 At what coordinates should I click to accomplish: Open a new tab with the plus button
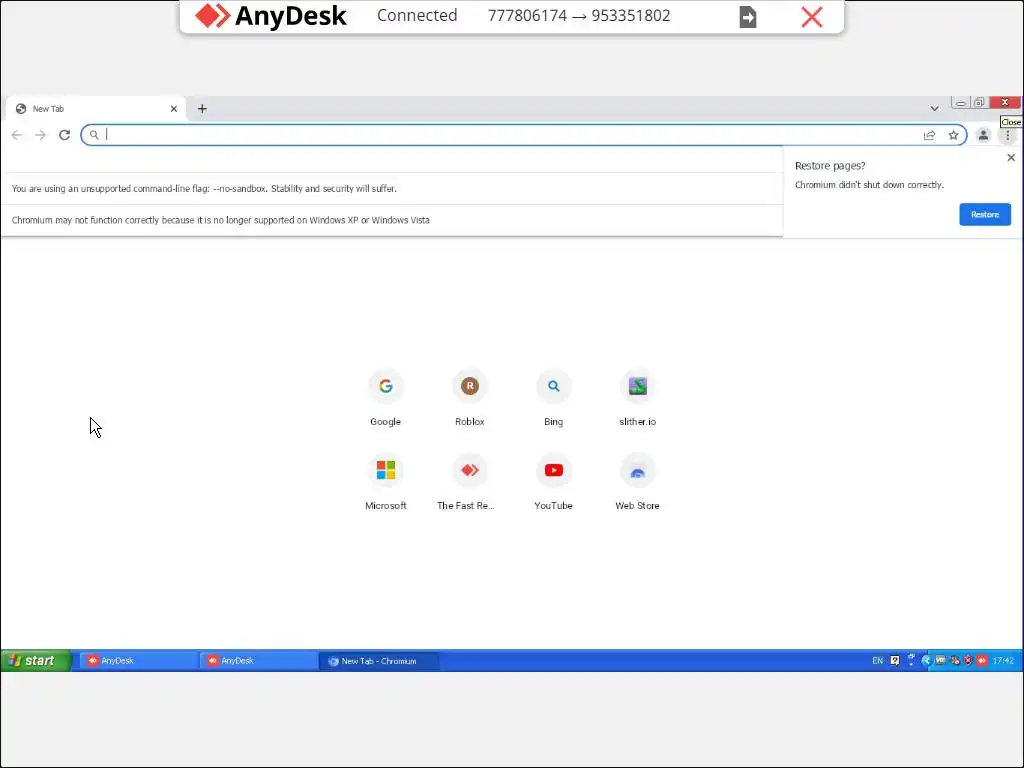(x=202, y=109)
